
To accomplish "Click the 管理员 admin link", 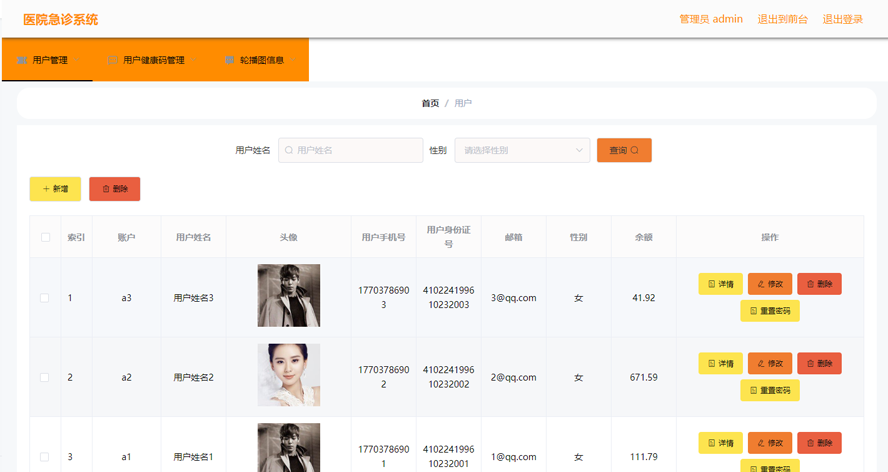I will click(711, 19).
